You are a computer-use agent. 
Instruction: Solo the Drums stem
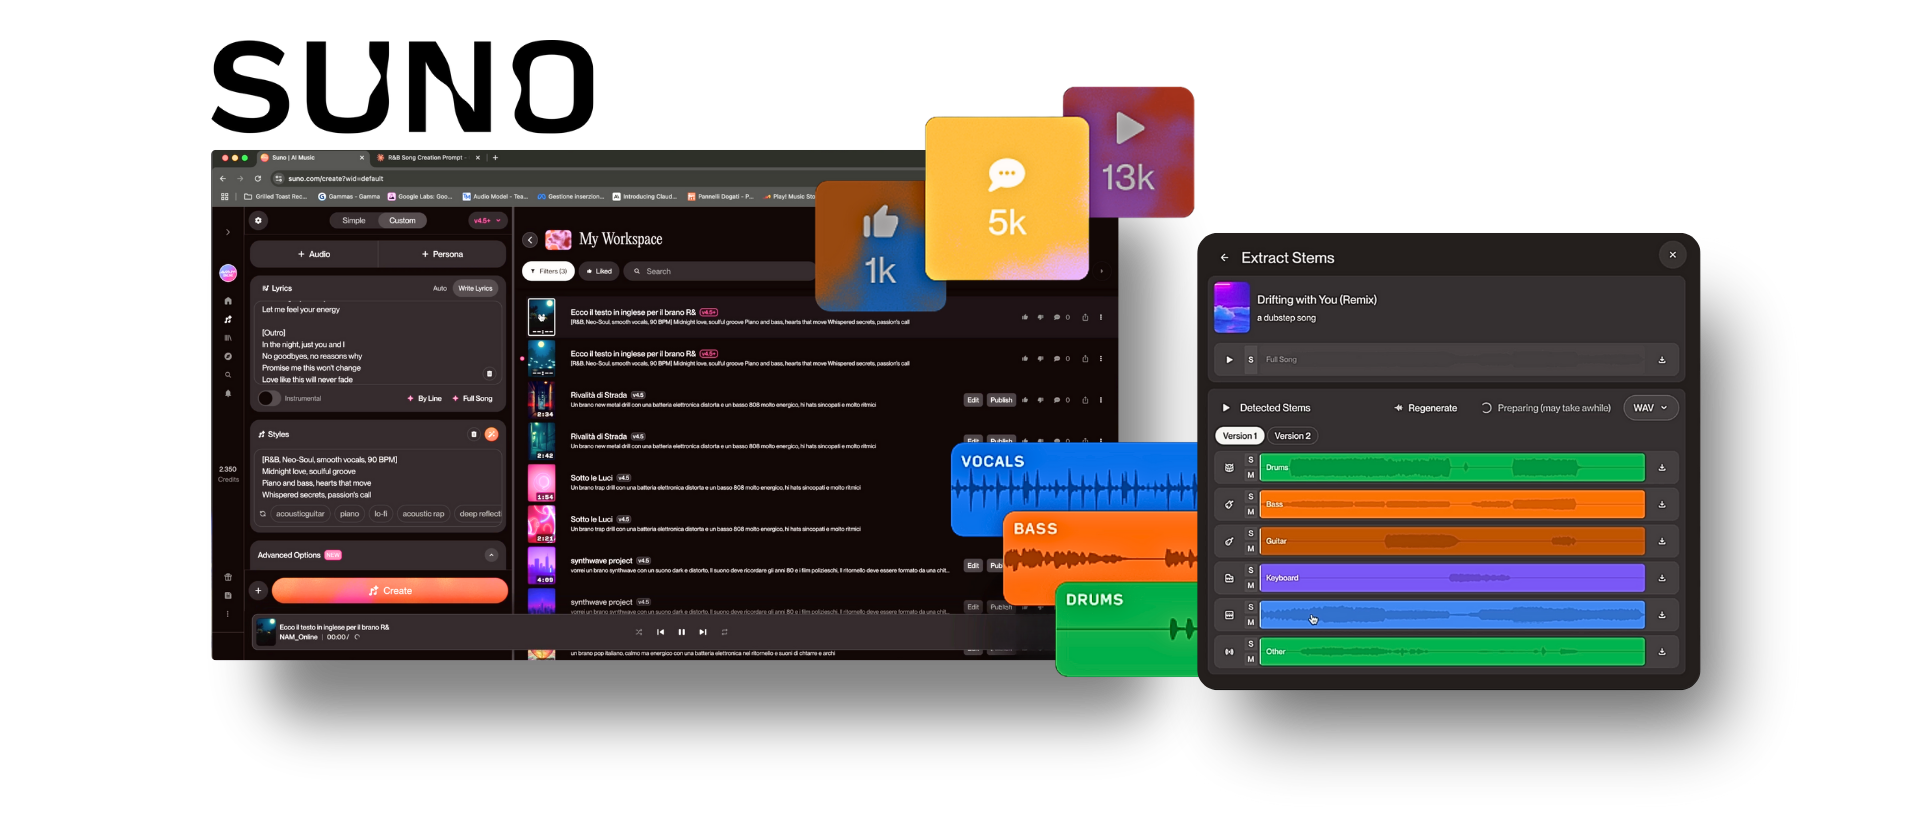pyautogui.click(x=1251, y=460)
